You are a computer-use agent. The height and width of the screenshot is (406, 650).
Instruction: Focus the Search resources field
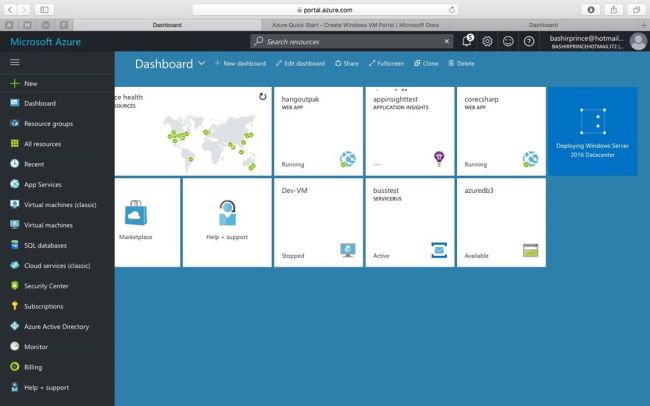coord(352,41)
